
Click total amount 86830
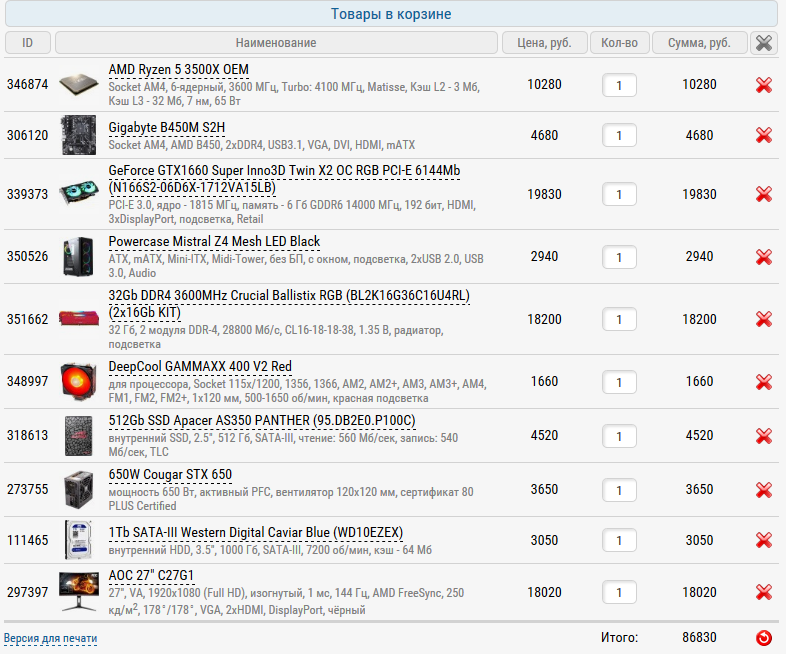coord(699,637)
